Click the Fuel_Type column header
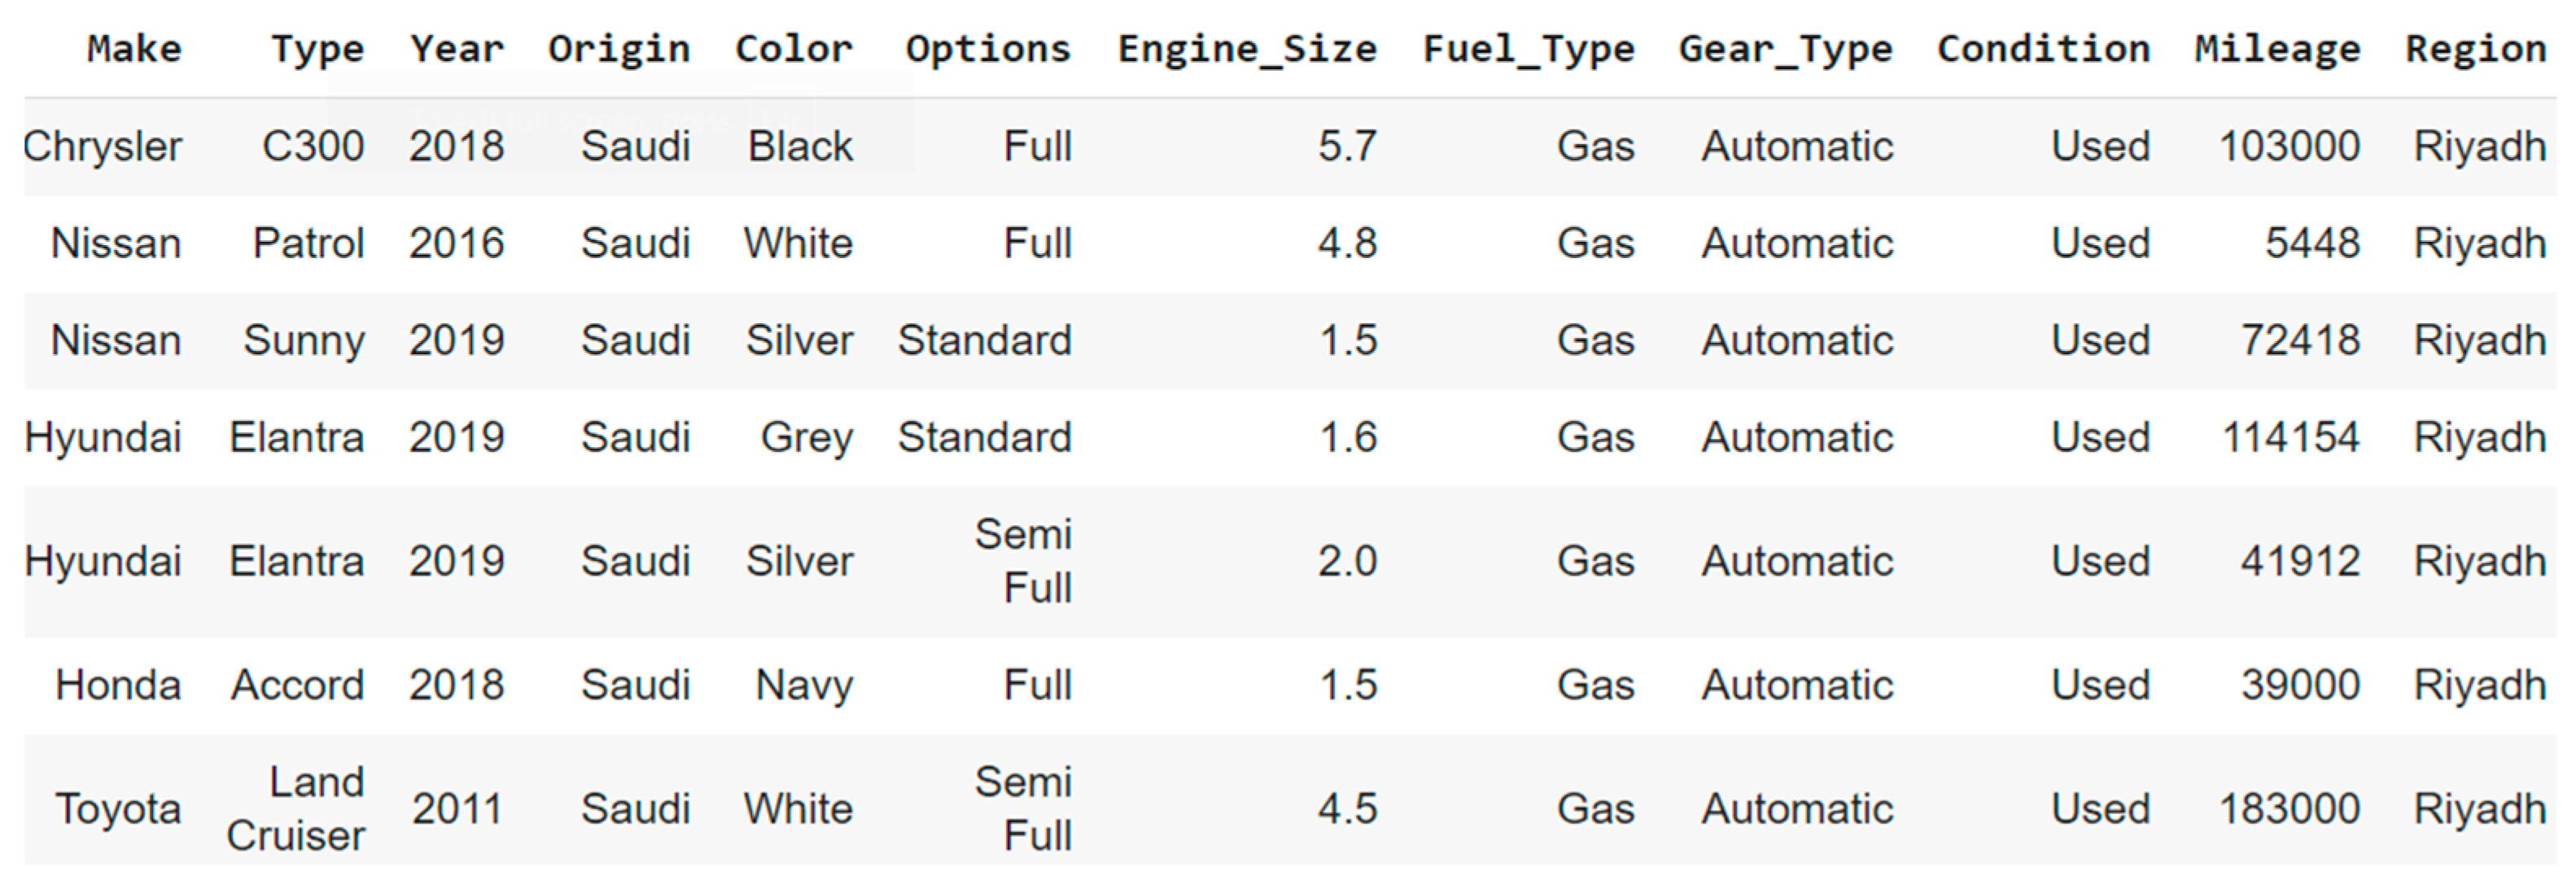This screenshot has width=2576, height=885. (x=1528, y=49)
